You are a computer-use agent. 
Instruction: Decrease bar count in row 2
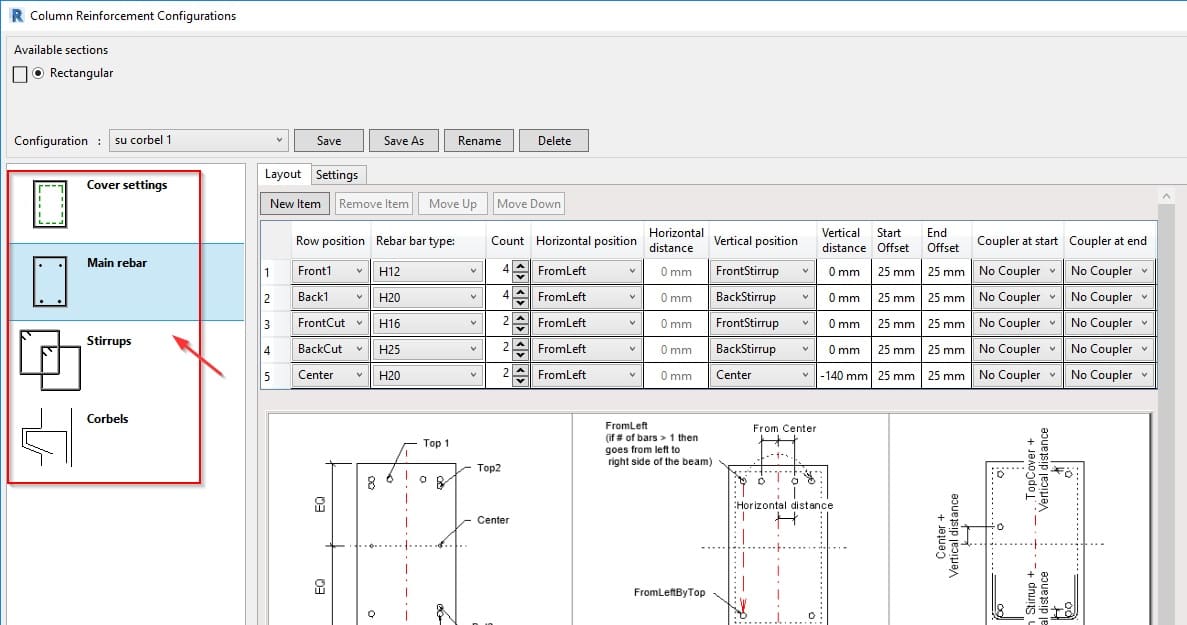520,303
